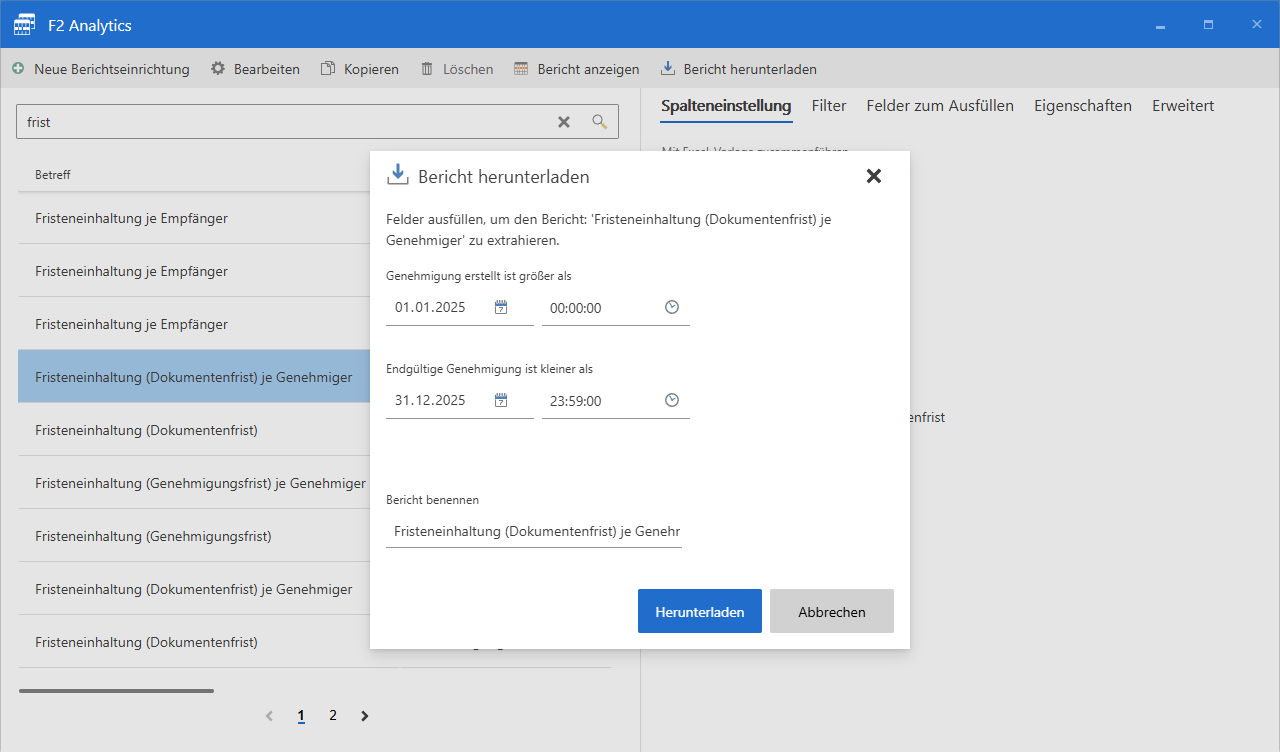Go to the previous page of results
The width and height of the screenshot is (1280, 752).
click(x=269, y=716)
